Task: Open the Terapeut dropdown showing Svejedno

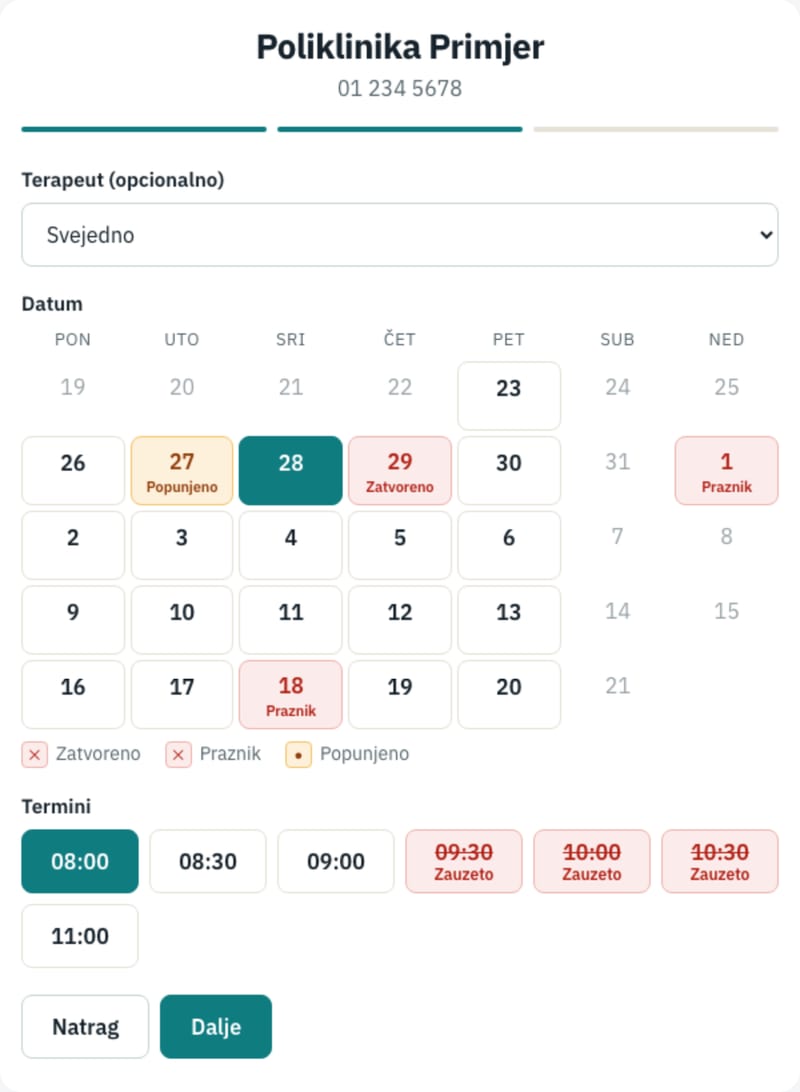Action: [400, 235]
